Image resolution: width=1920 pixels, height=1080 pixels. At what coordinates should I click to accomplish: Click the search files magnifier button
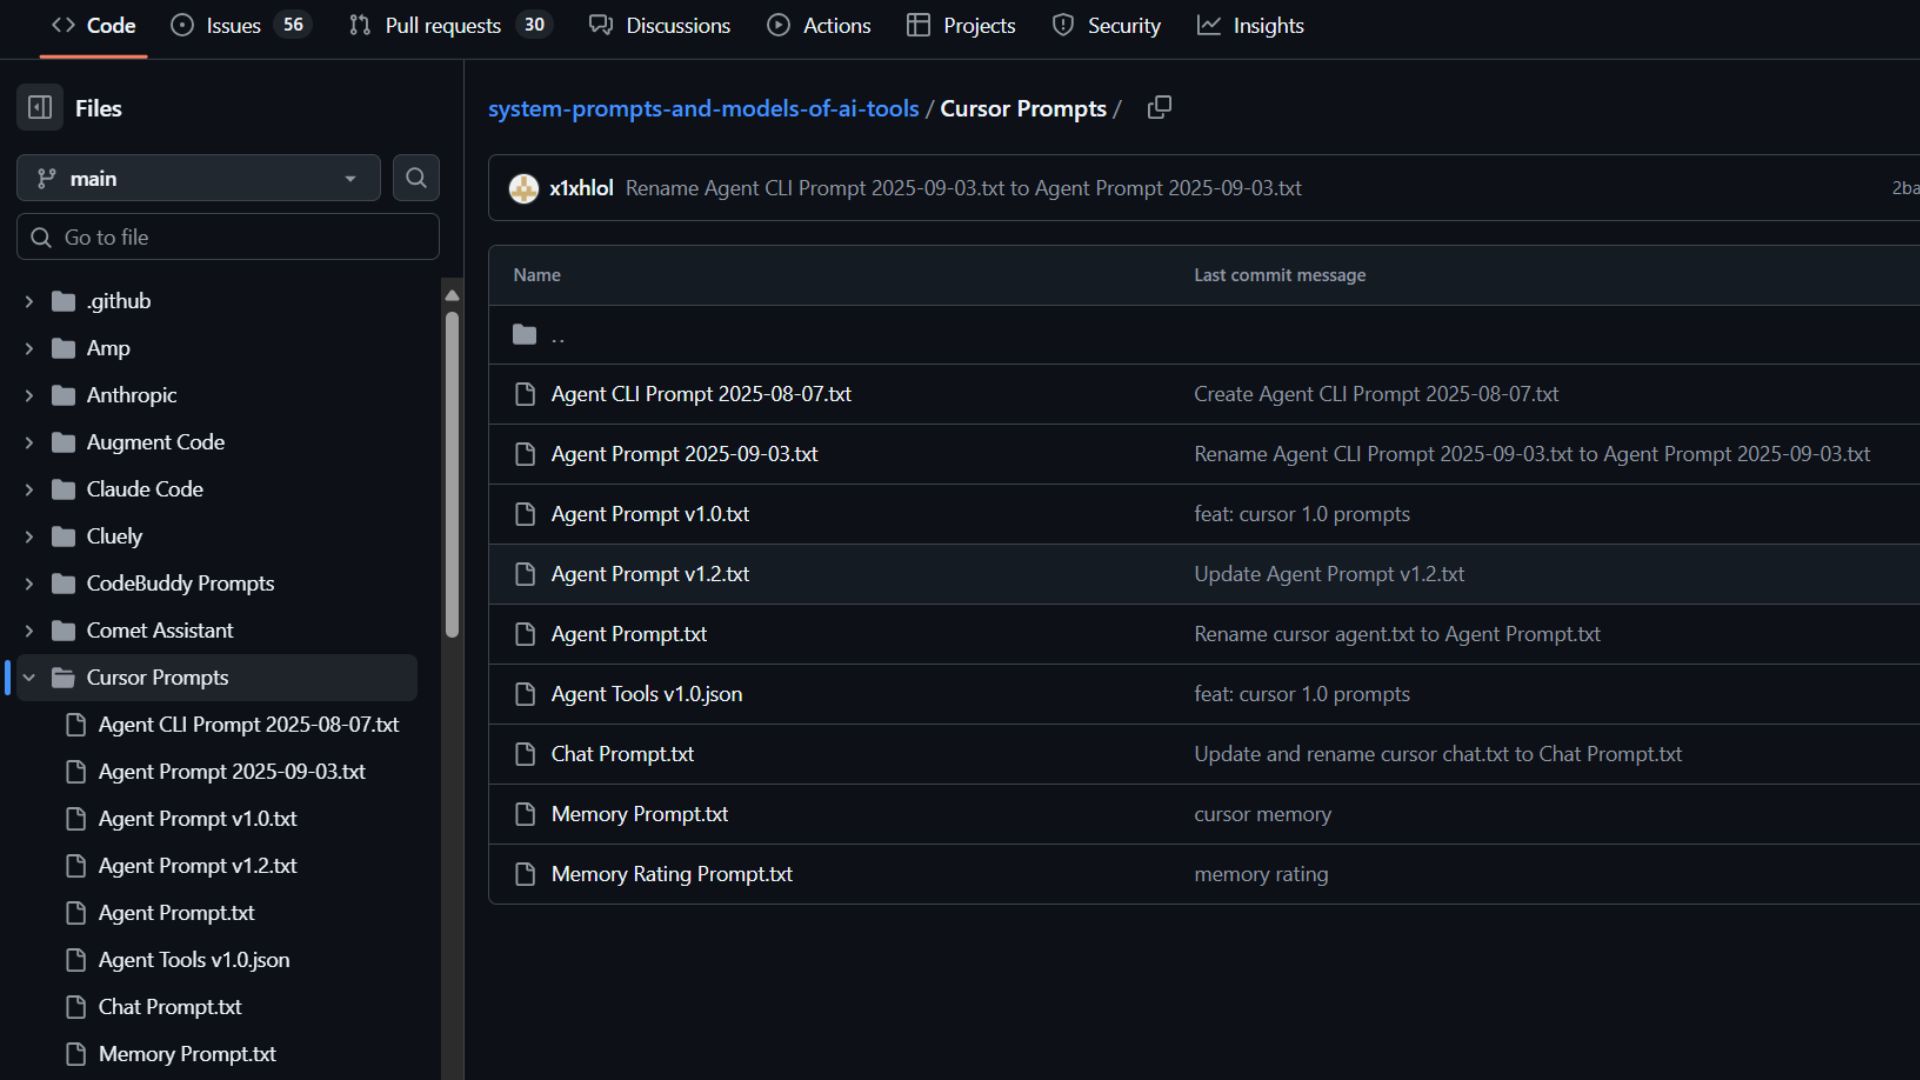416,178
